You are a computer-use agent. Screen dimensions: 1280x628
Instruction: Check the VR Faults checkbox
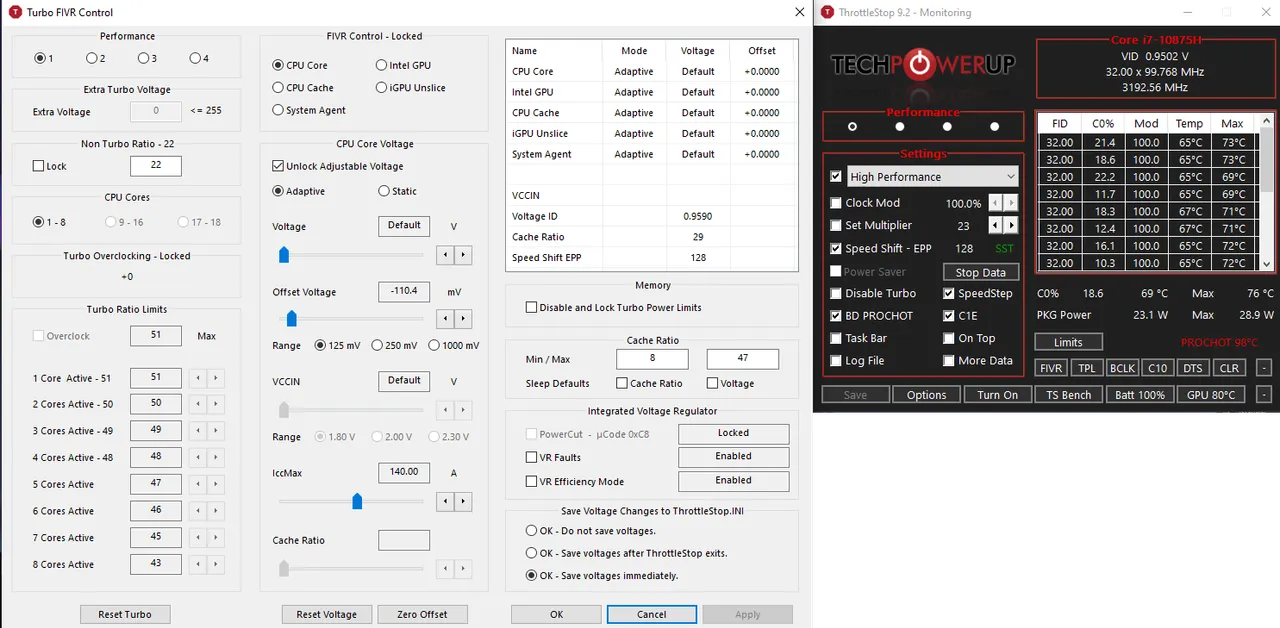point(532,457)
